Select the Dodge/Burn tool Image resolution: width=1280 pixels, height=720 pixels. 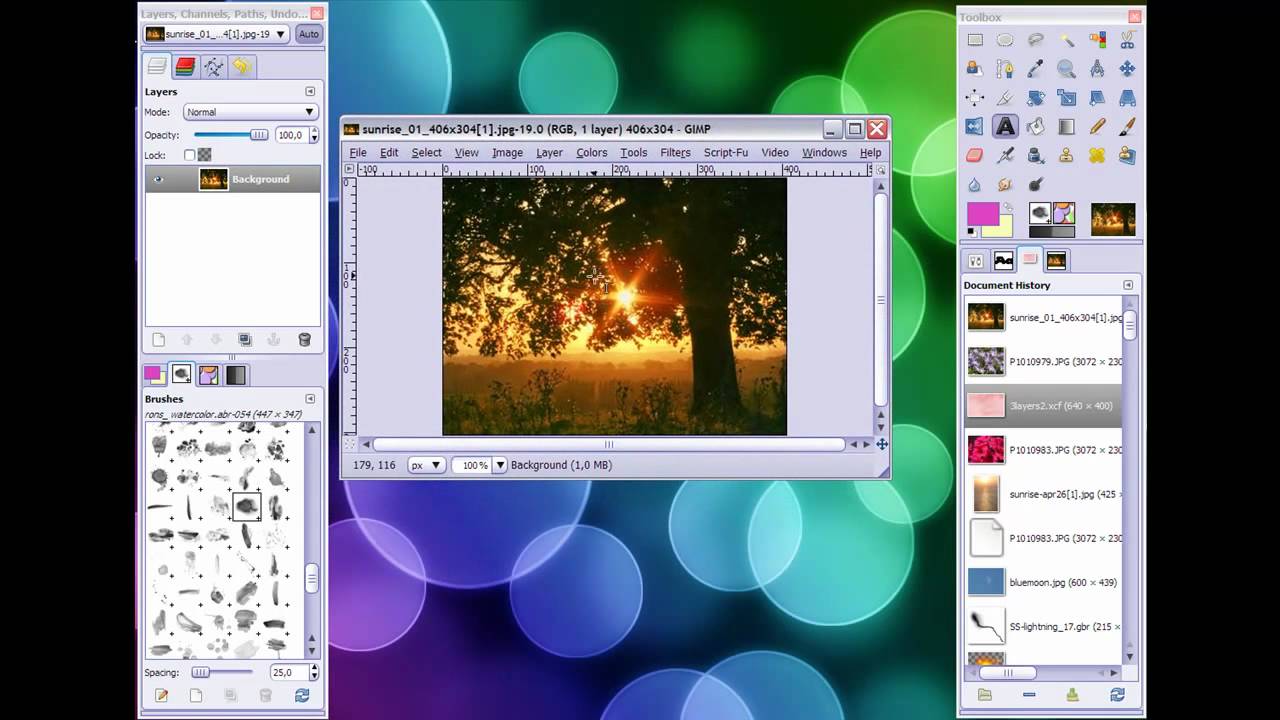click(x=1036, y=185)
